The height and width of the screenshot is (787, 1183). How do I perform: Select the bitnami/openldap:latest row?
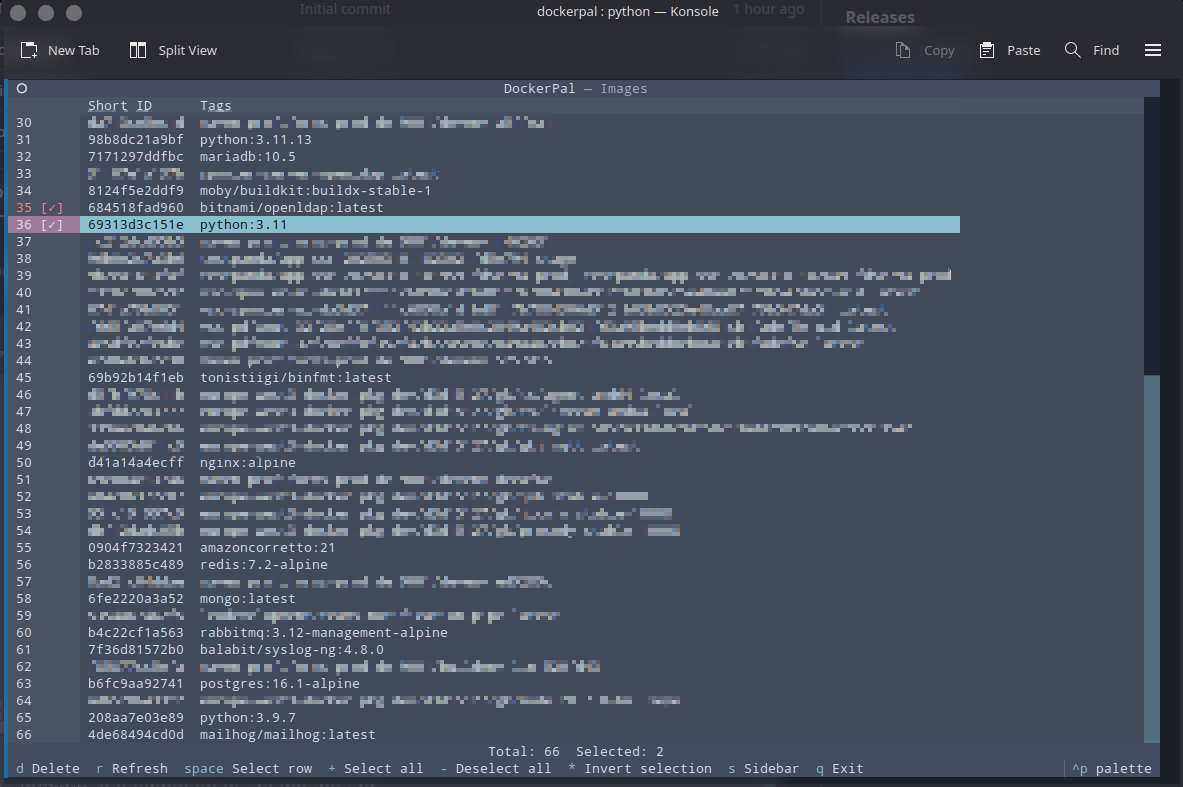[x=484, y=208]
